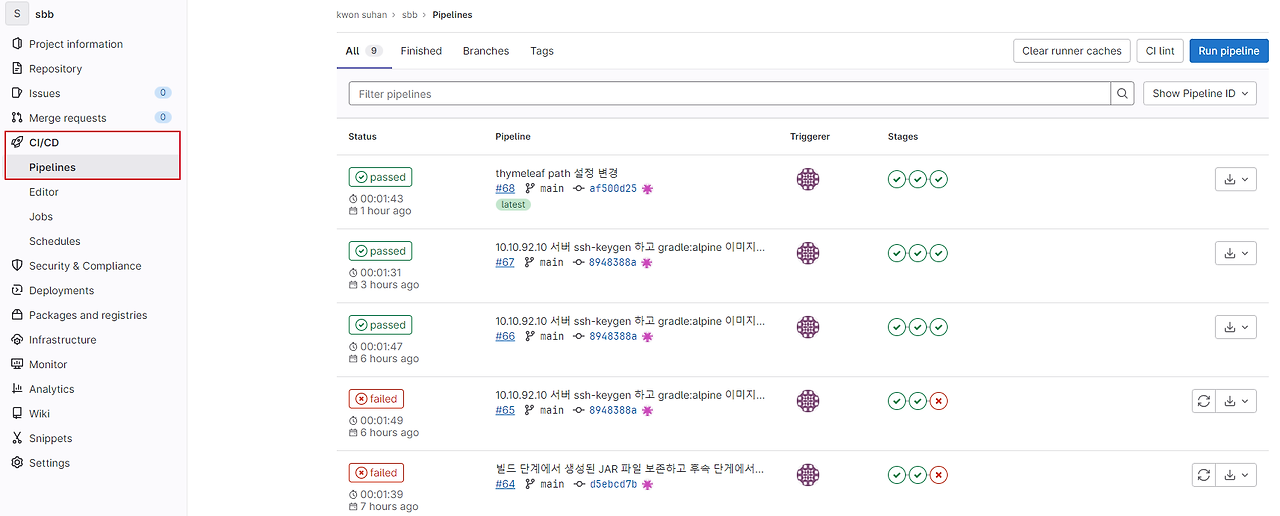Go to Issues in sidebar

pyautogui.click(x=44, y=93)
